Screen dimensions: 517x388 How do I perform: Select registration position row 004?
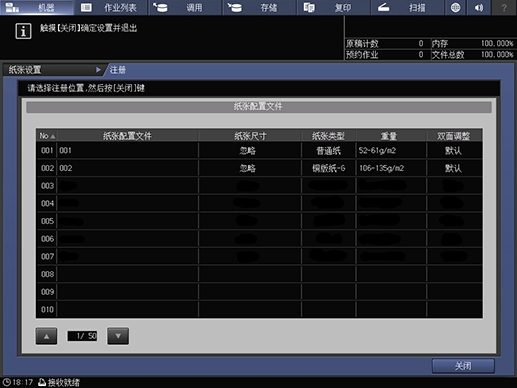pyautogui.click(x=259, y=203)
